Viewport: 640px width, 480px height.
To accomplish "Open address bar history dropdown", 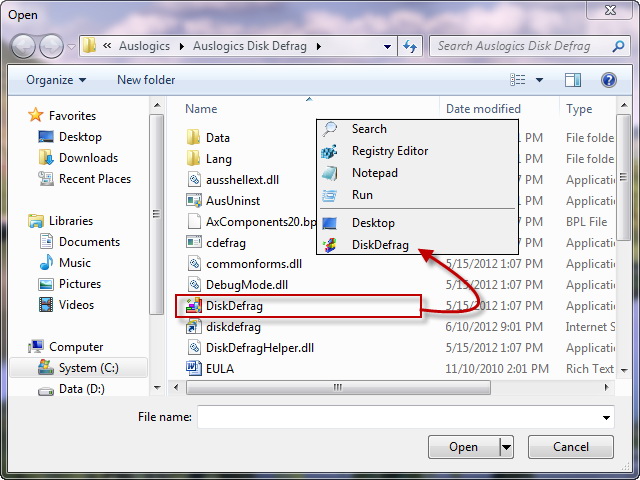I will (x=387, y=47).
